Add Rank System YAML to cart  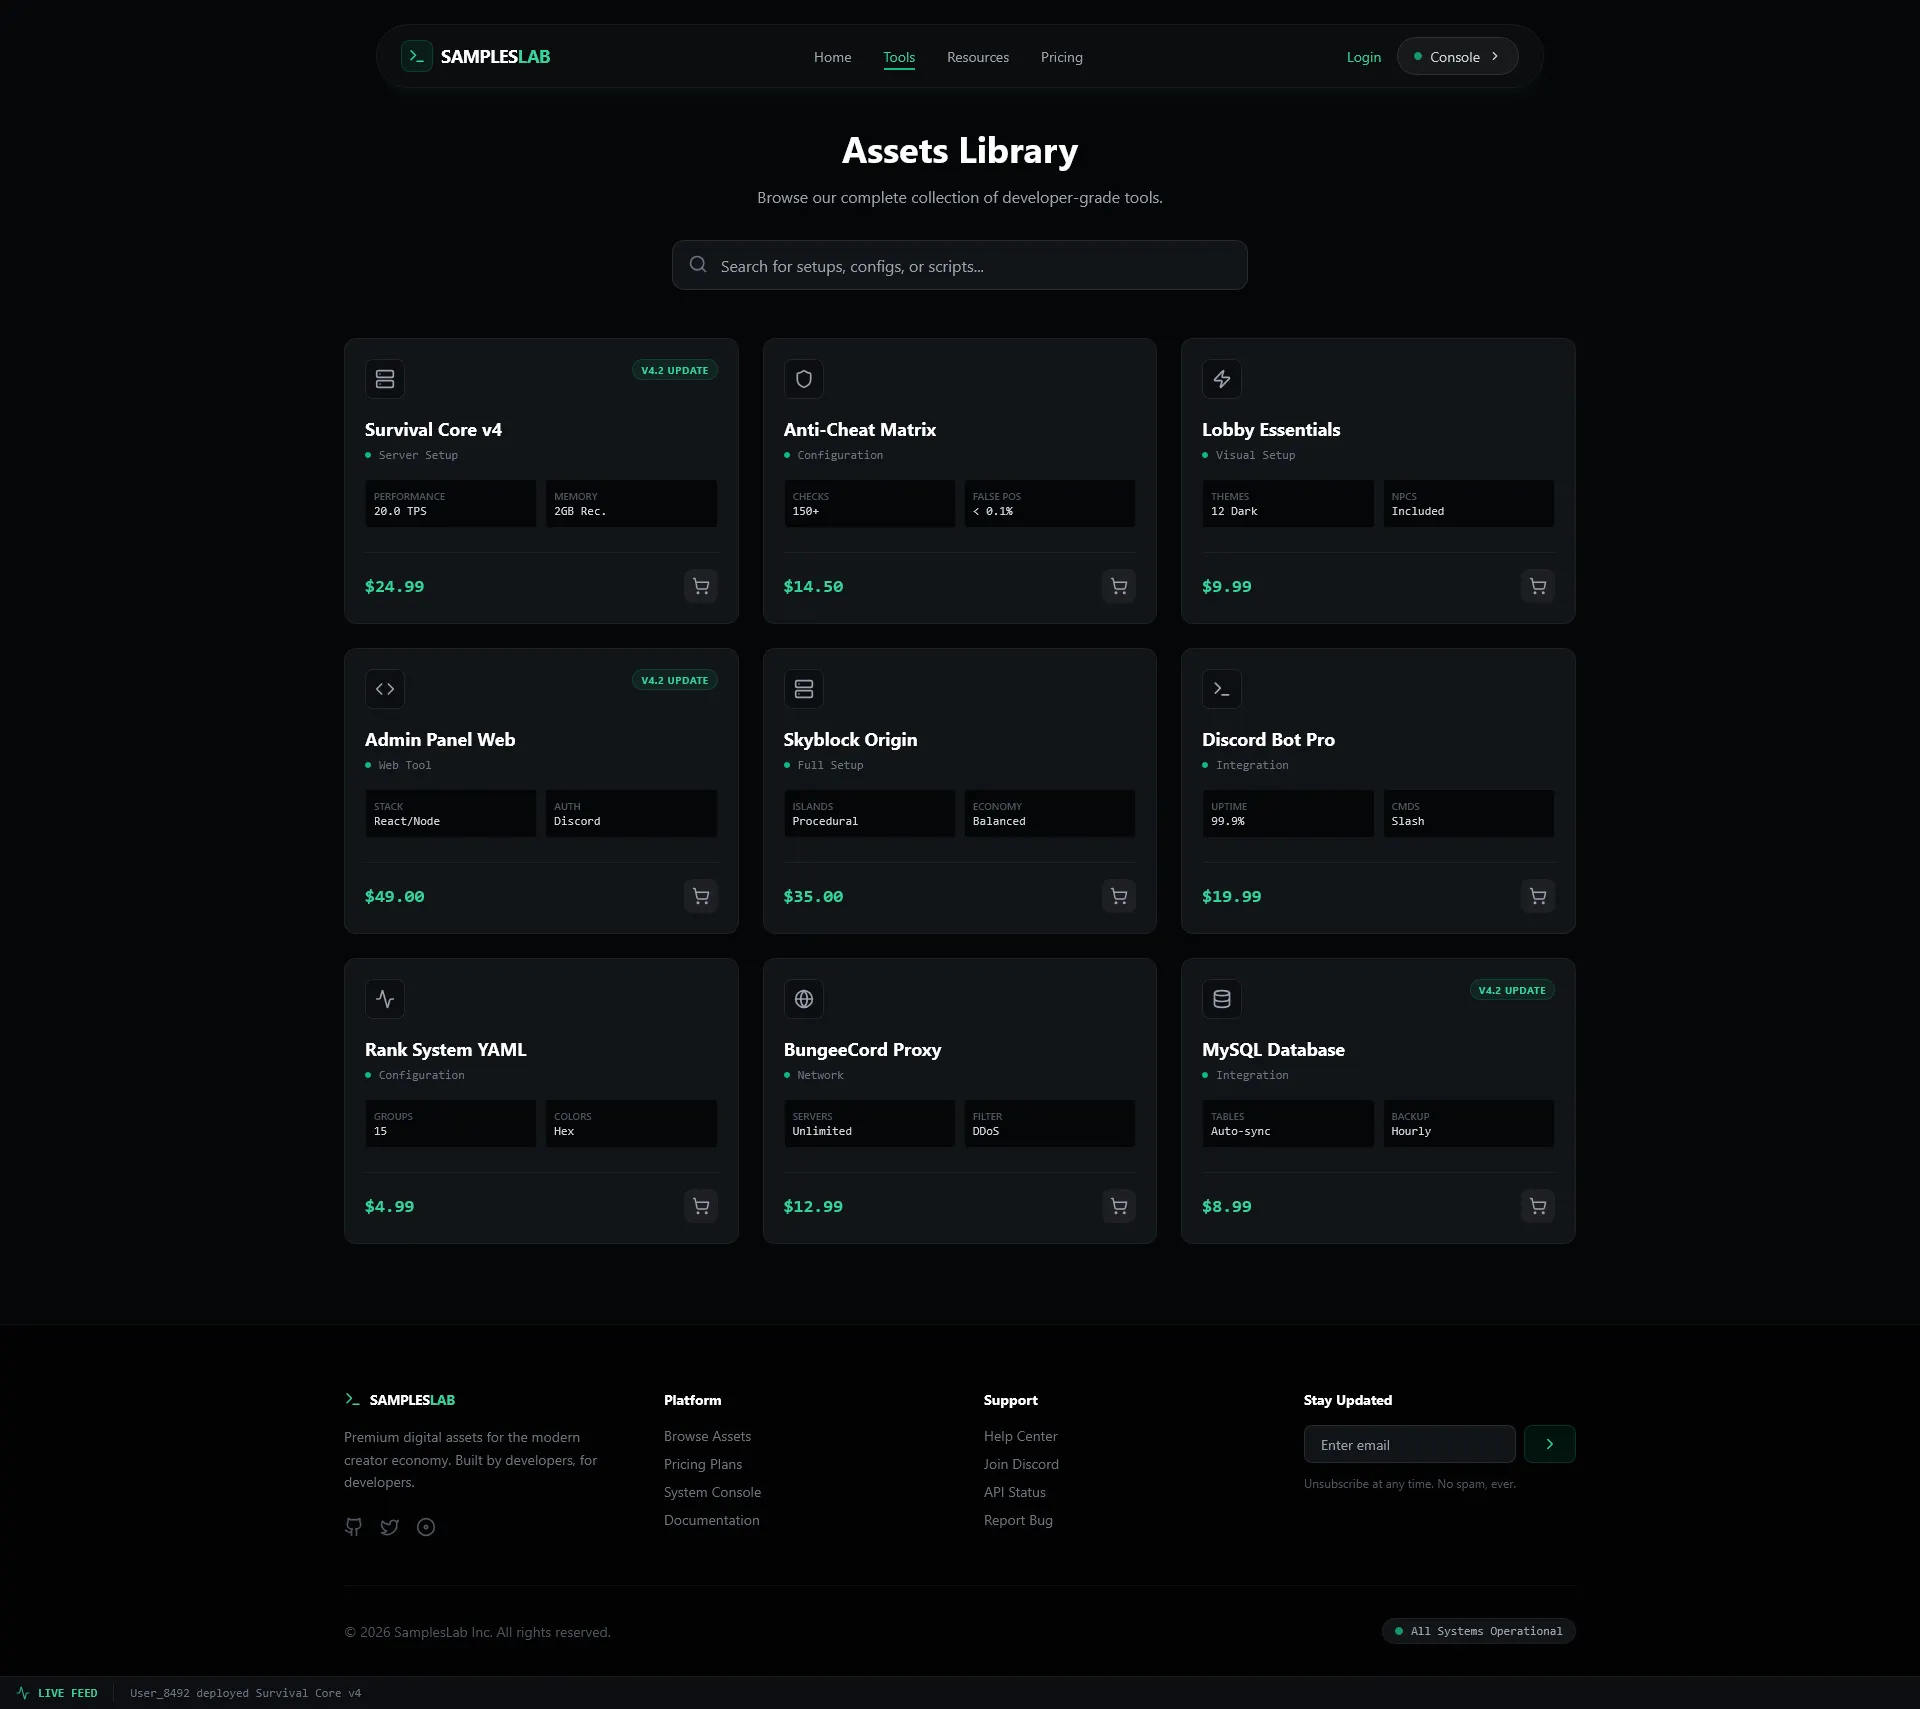(700, 1206)
